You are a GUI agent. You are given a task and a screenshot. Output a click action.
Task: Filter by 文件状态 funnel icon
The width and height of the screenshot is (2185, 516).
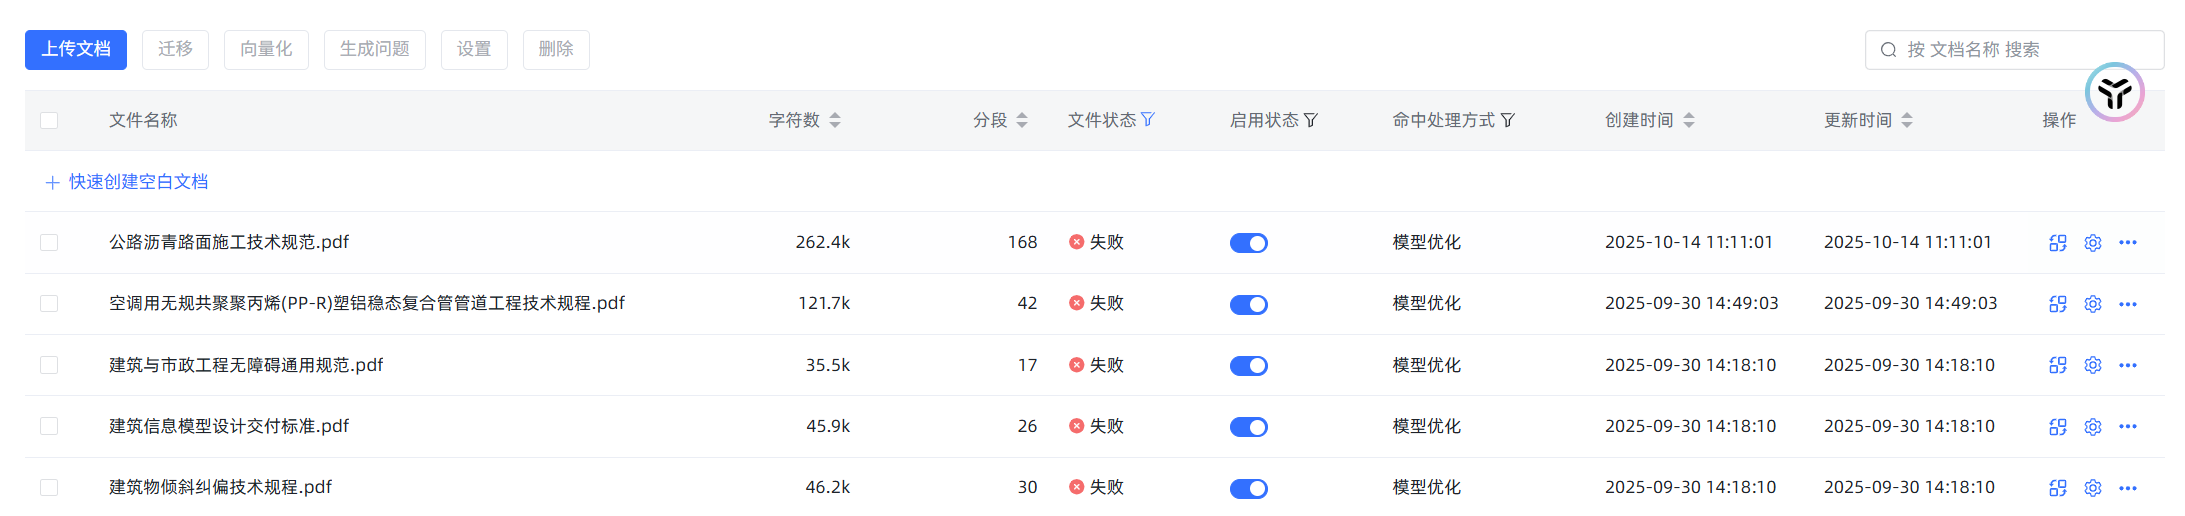pos(1148,120)
